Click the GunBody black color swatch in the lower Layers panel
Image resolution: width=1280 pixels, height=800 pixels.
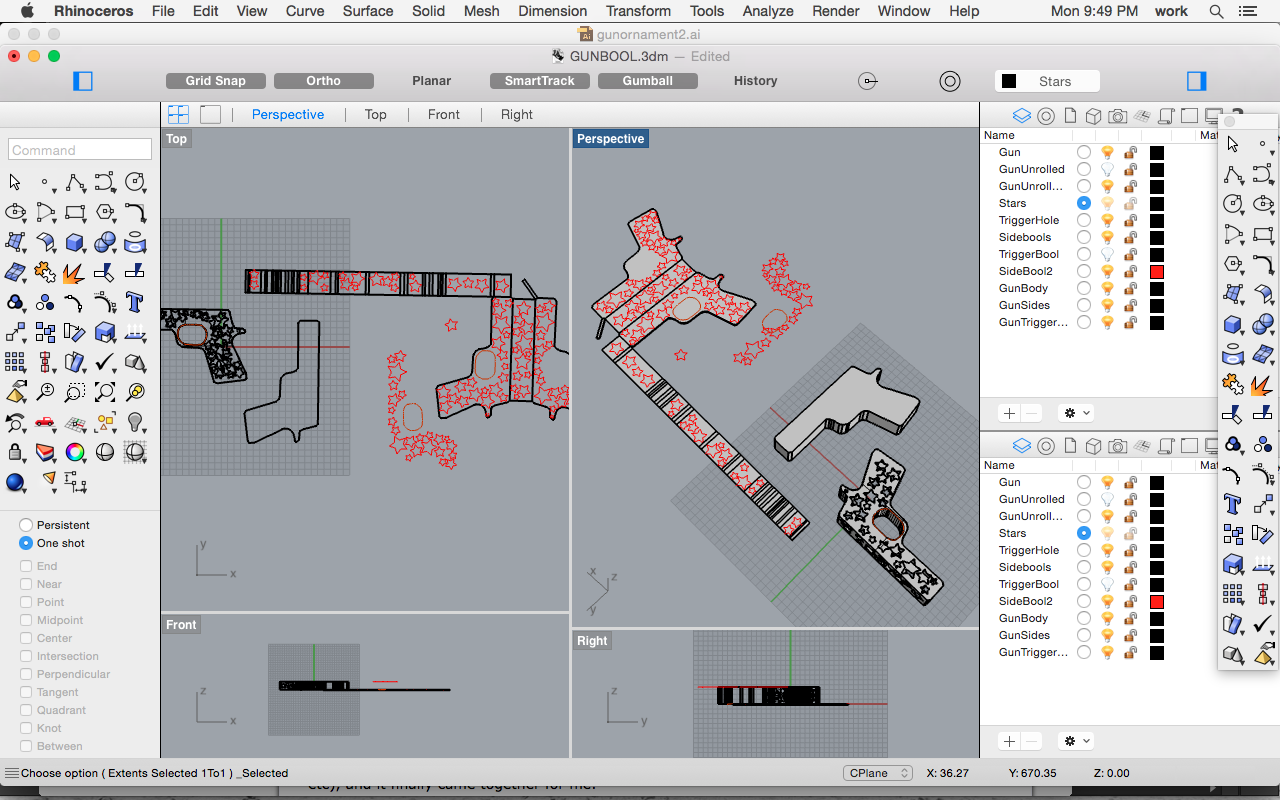click(x=1157, y=618)
